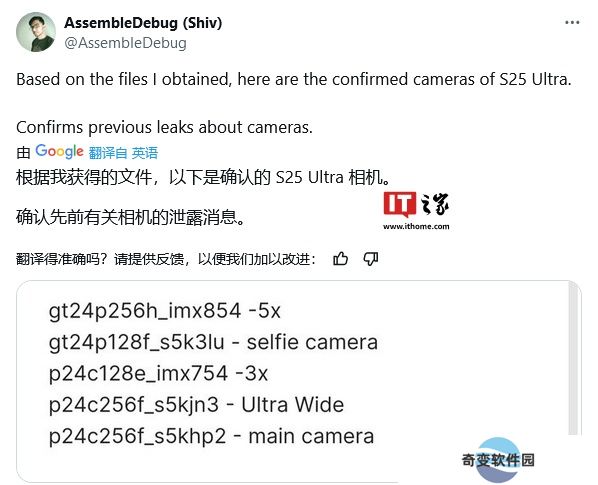This screenshot has height=485, width=598.
Task: Click the Google logo in translation note
Action: click(59, 151)
